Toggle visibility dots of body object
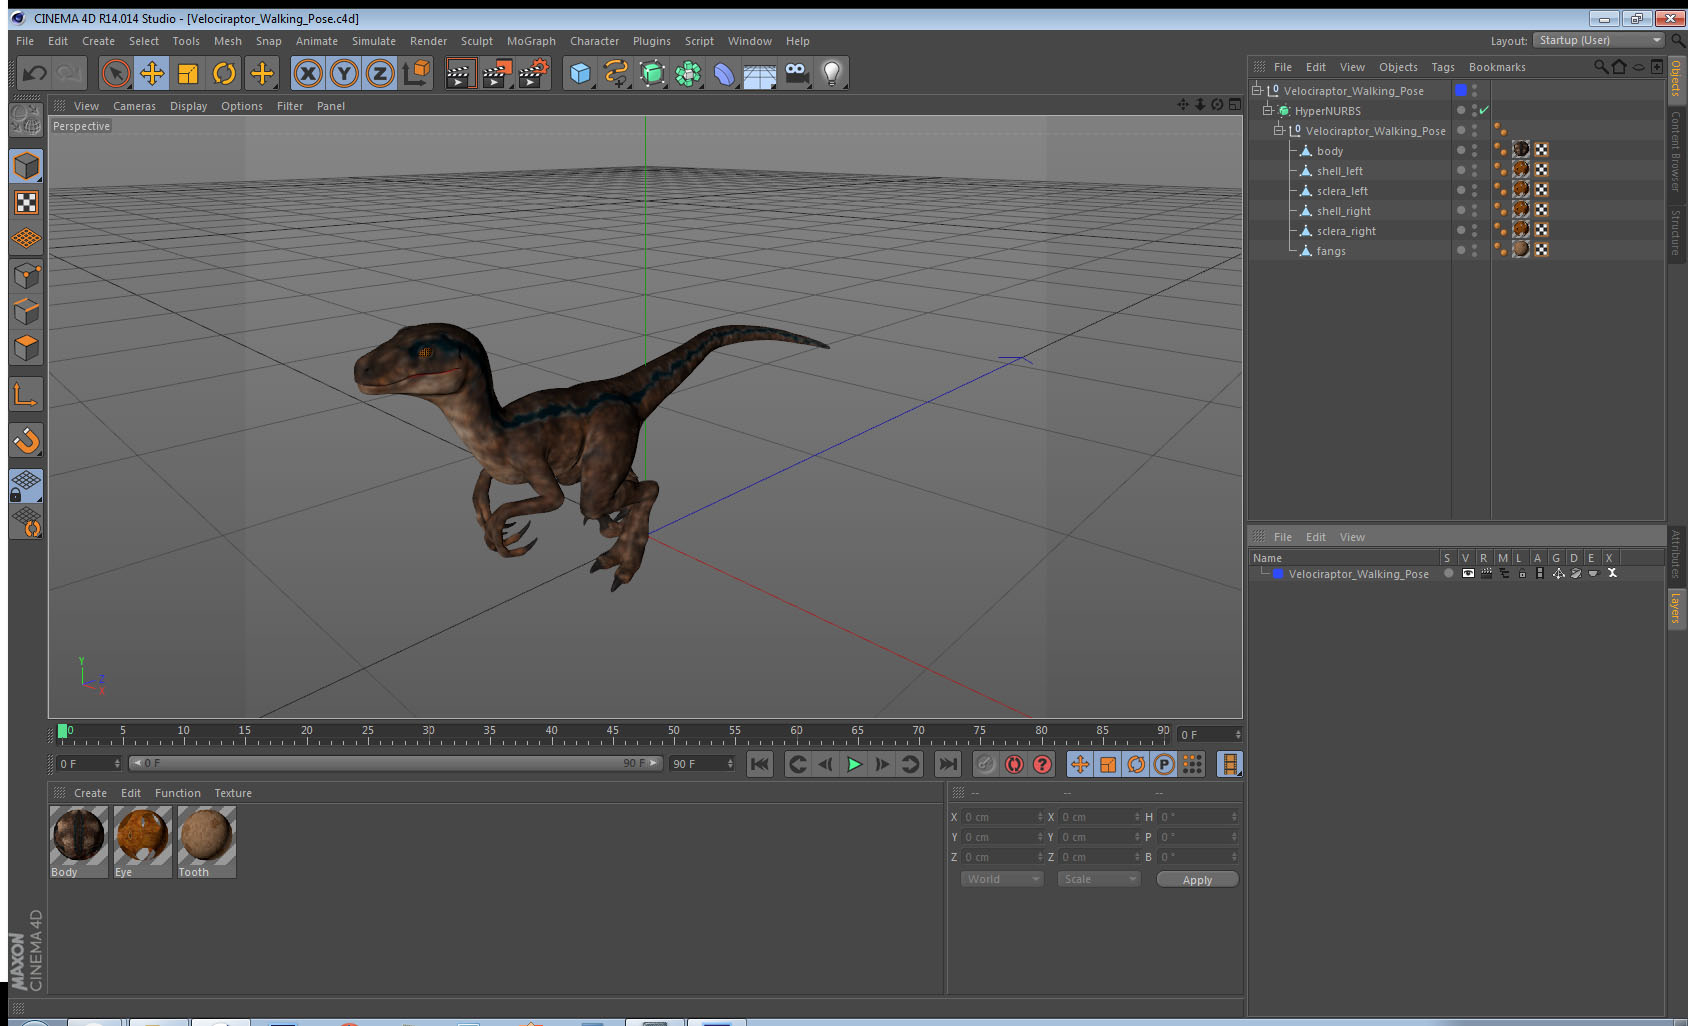Viewport: 1688px width, 1026px height. click(x=1474, y=150)
